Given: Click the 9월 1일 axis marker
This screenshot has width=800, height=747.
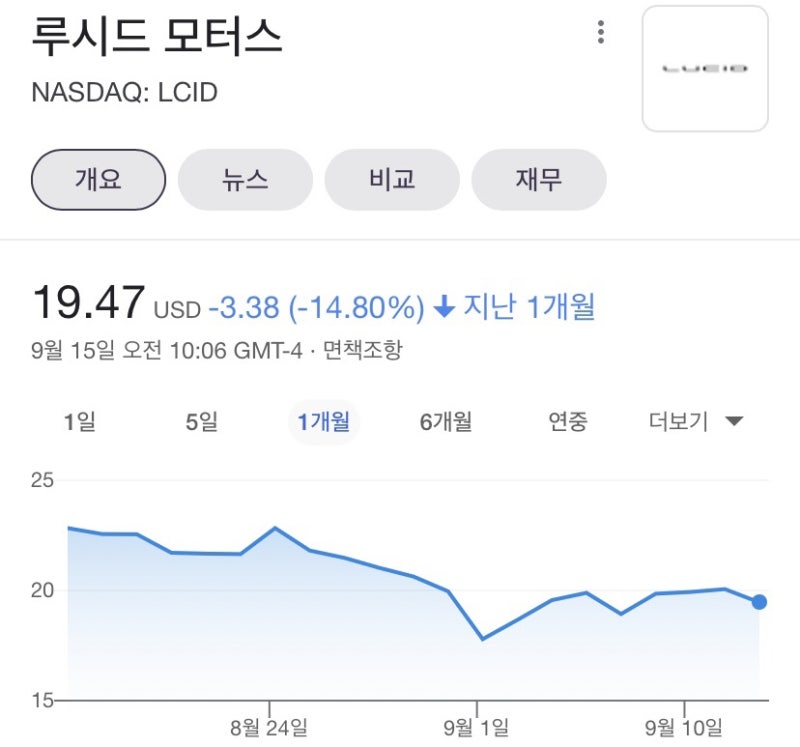Looking at the screenshot, I should tap(477, 727).
